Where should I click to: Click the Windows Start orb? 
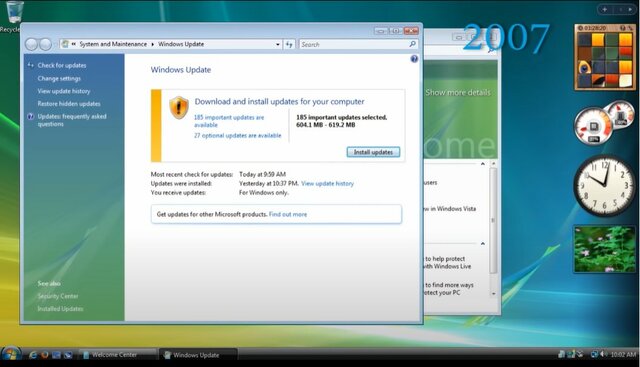pos(11,354)
